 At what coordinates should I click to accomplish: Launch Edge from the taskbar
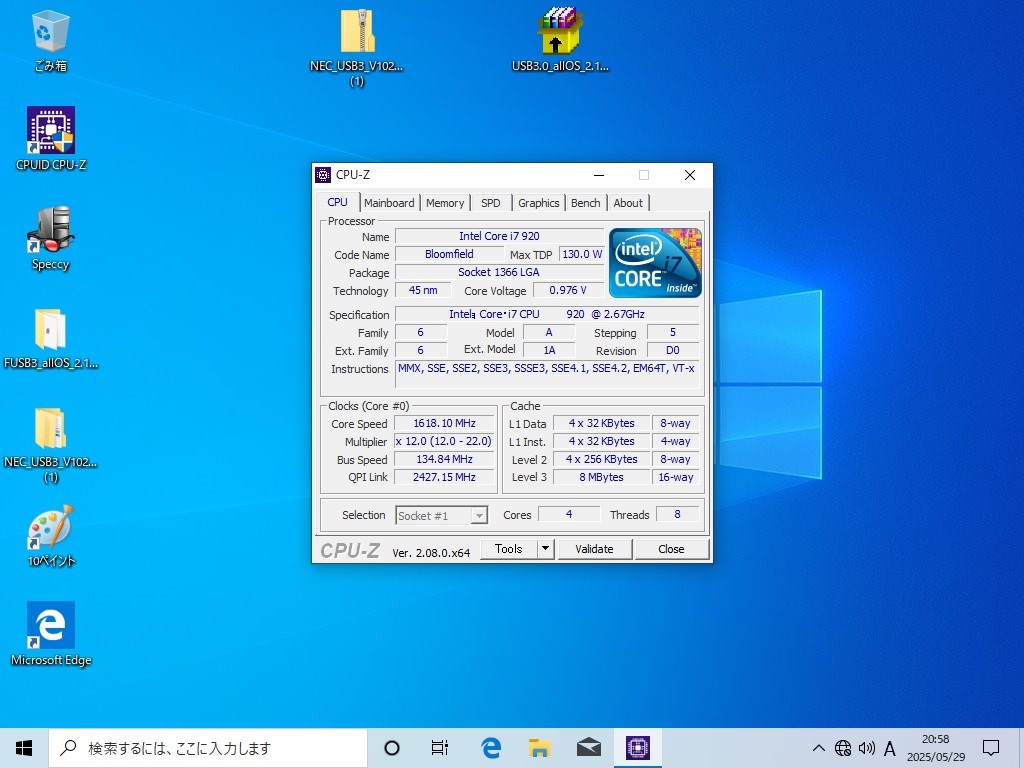pos(491,748)
